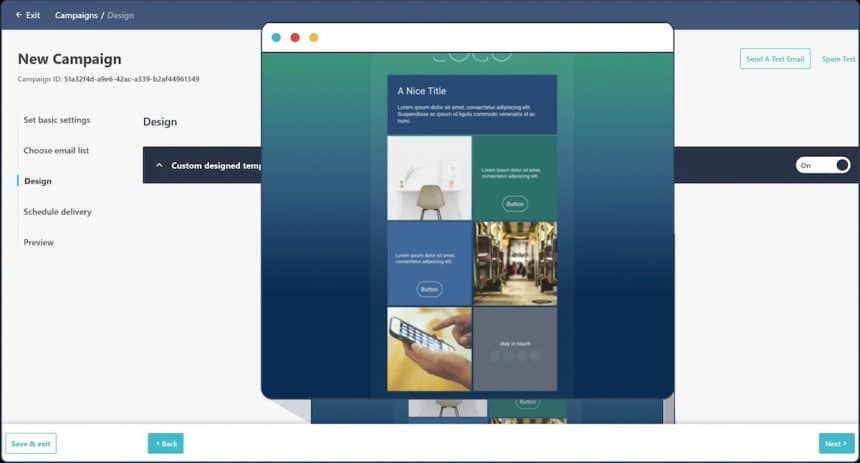Click the red dot in preview window

coord(295,38)
